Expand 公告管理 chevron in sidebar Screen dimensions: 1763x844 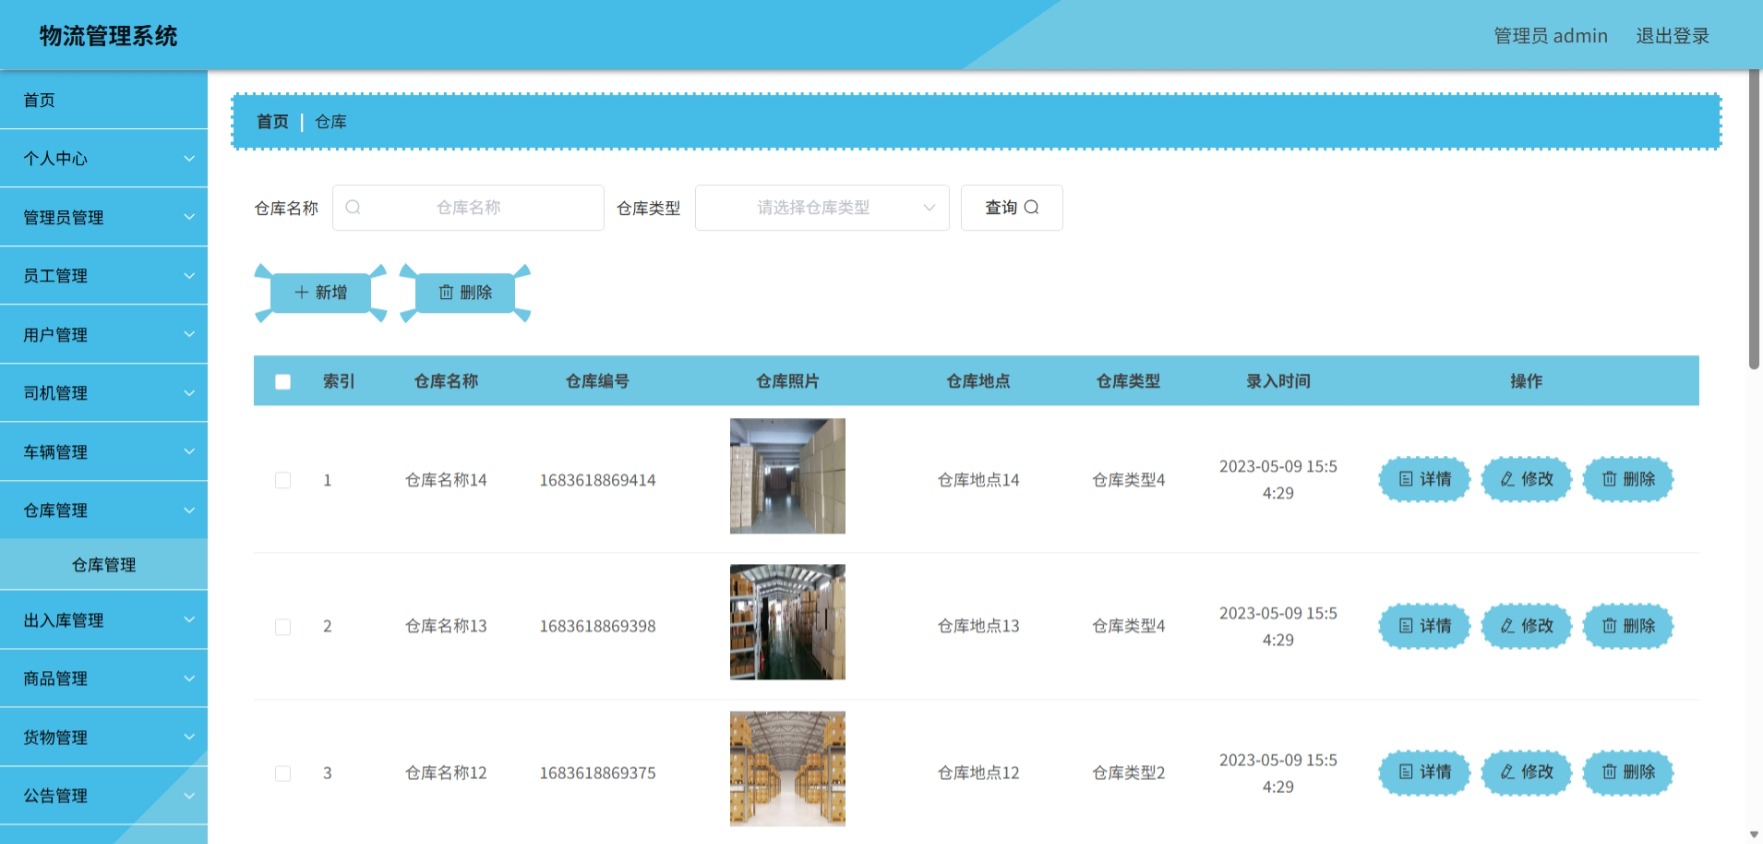[189, 795]
